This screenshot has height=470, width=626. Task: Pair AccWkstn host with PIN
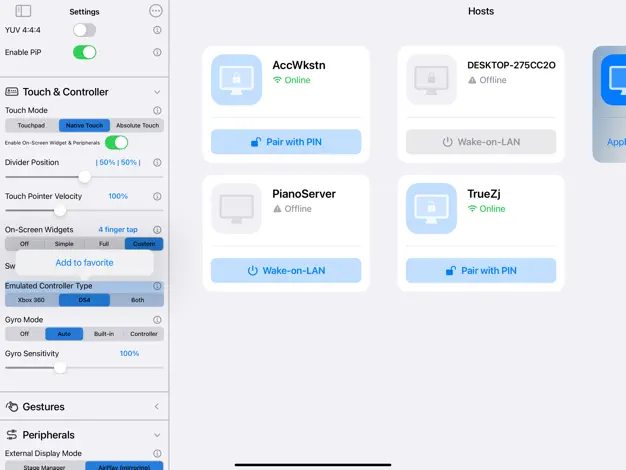click(286, 142)
